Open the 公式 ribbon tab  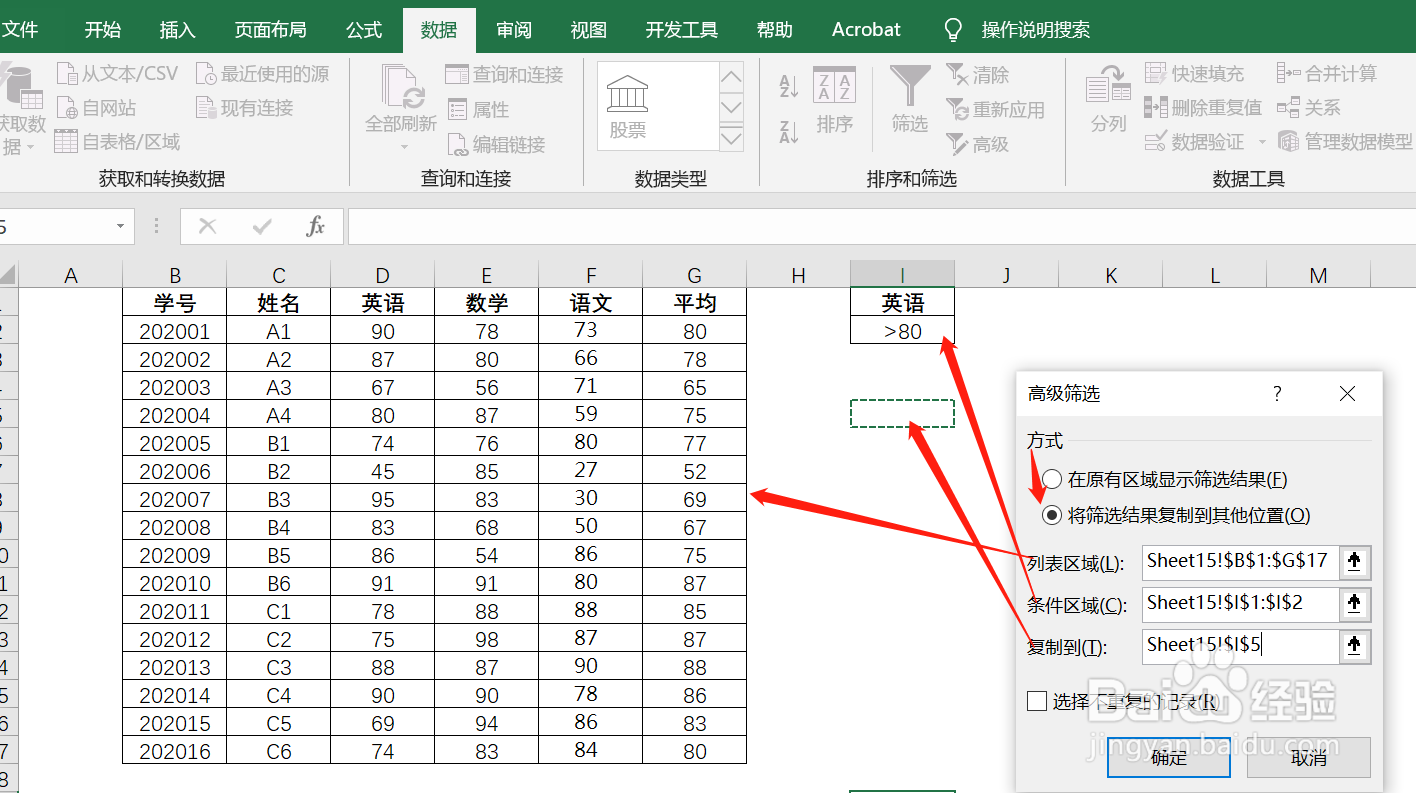coord(364,30)
